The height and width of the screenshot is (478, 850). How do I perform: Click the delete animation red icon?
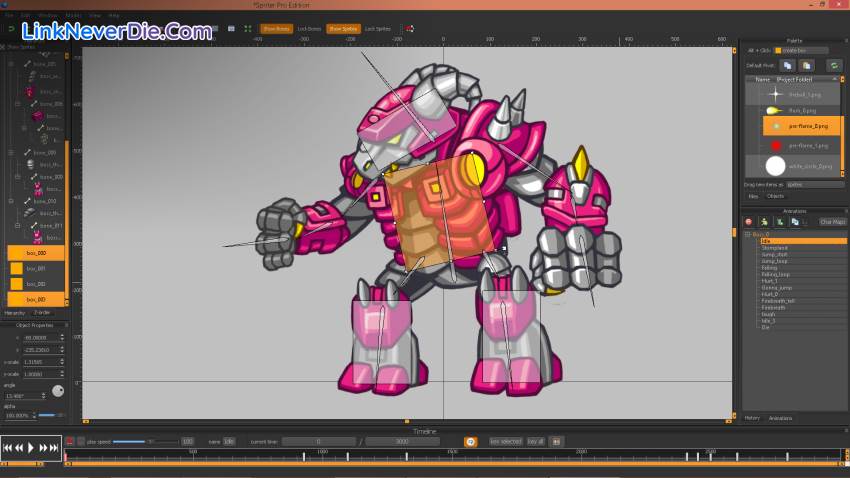pyautogui.click(x=749, y=222)
